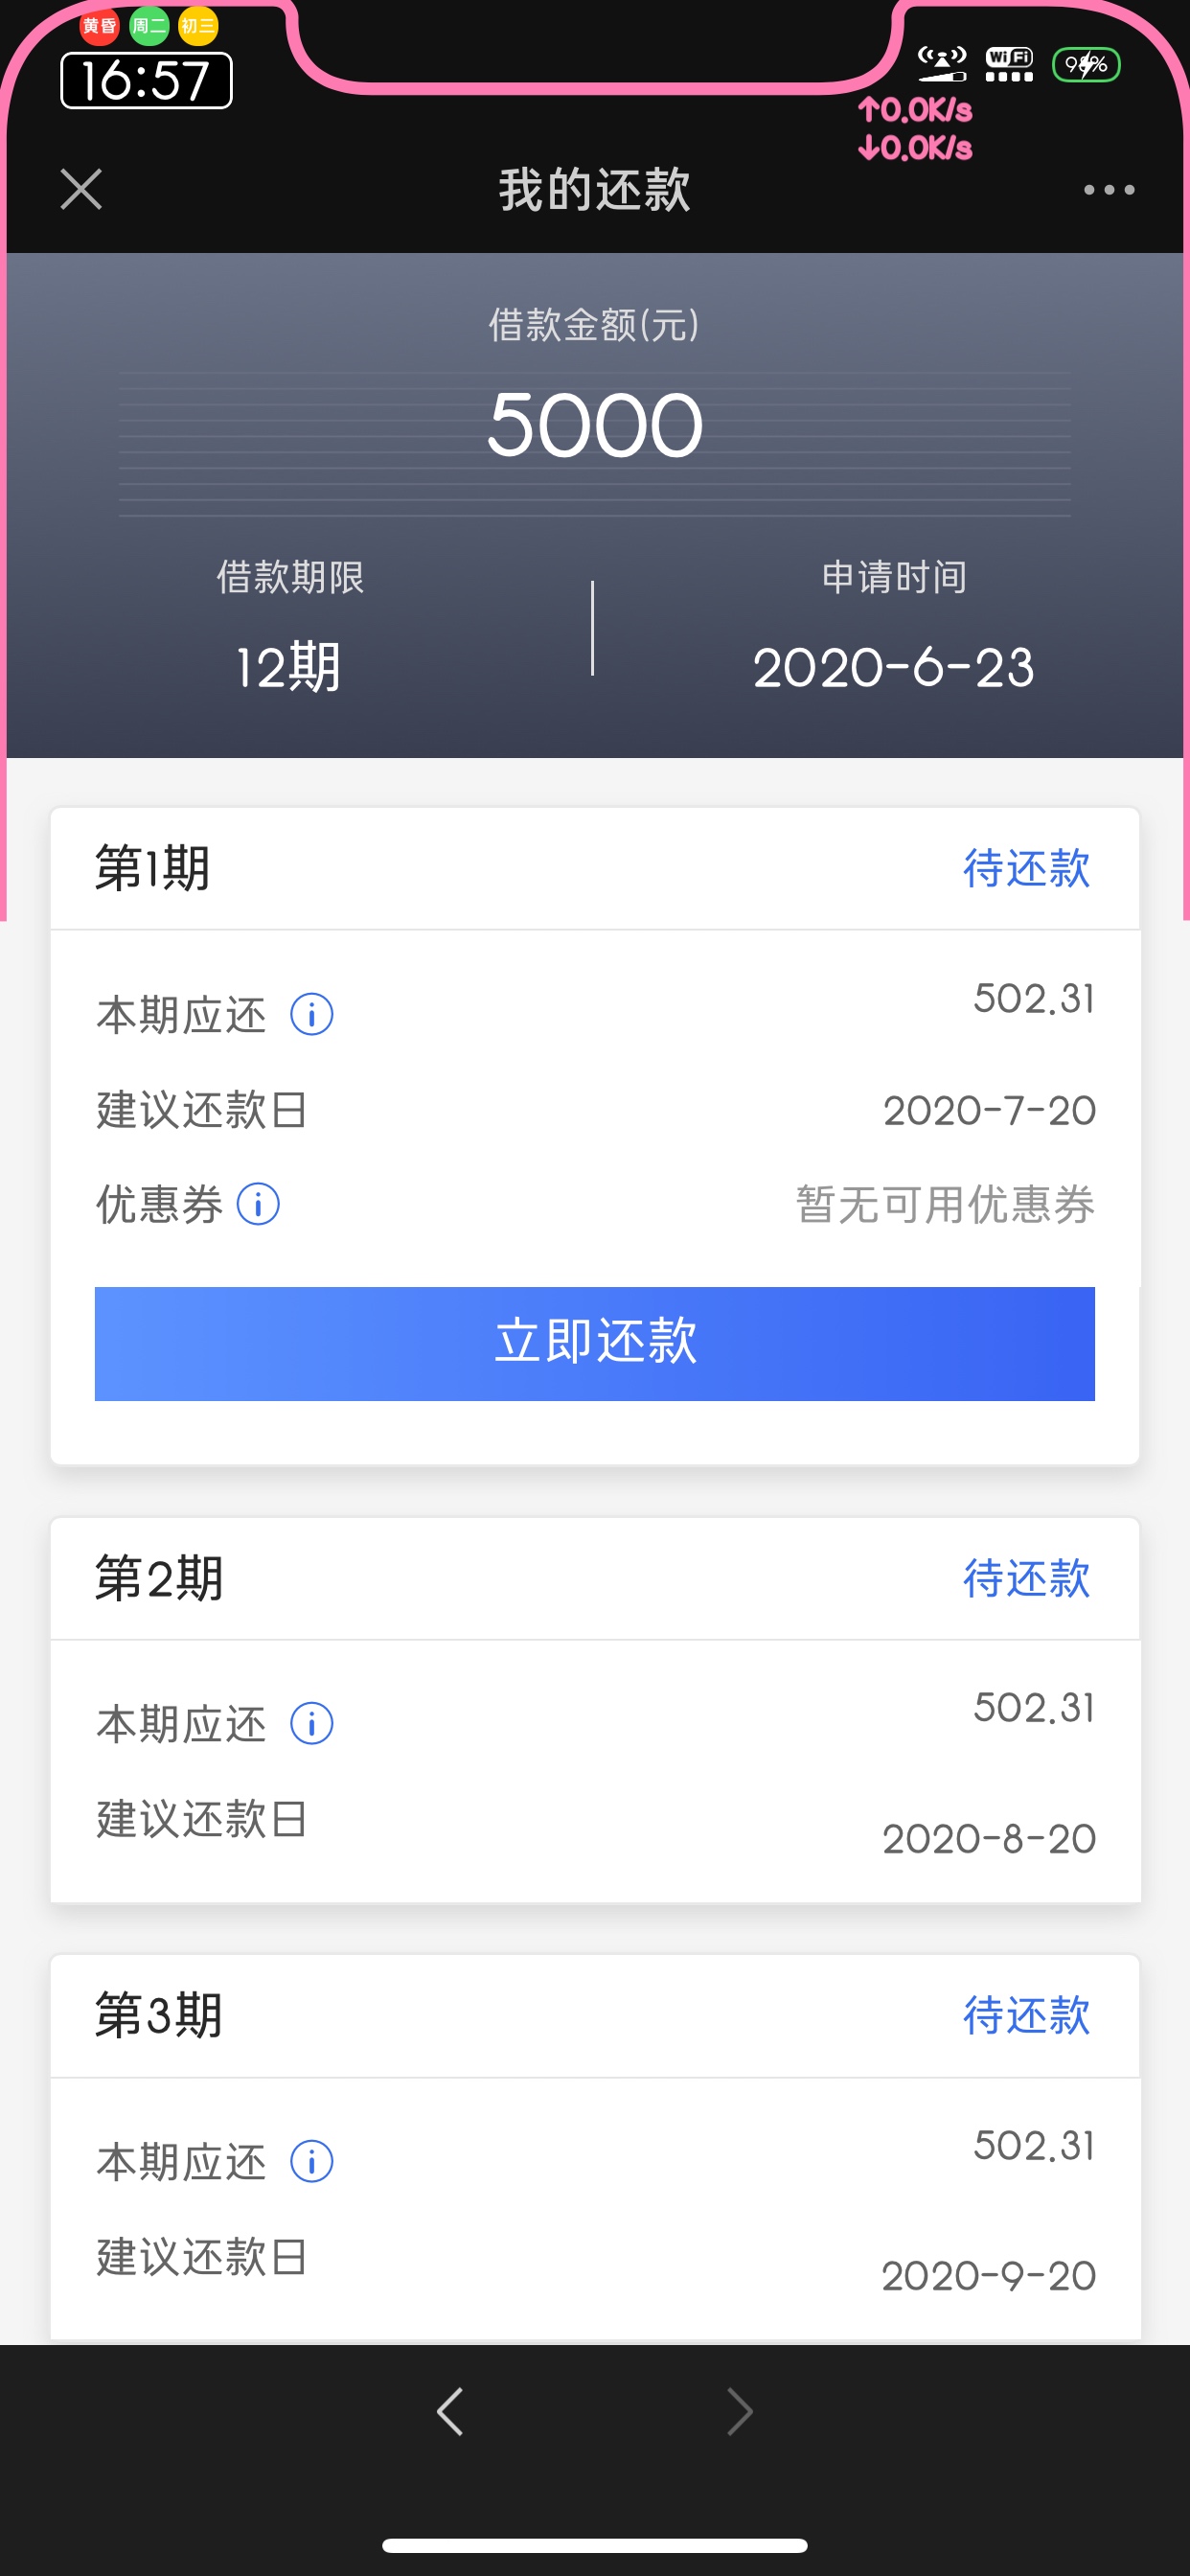
Task: Tap 待还款 status for 第1期
Action: [x=1026, y=868]
